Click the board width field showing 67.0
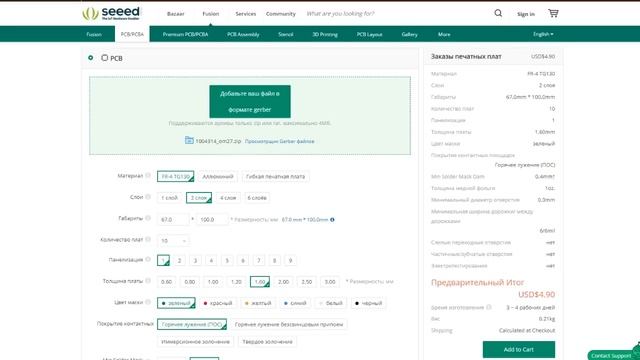The height and width of the screenshot is (360, 640). tap(173, 220)
